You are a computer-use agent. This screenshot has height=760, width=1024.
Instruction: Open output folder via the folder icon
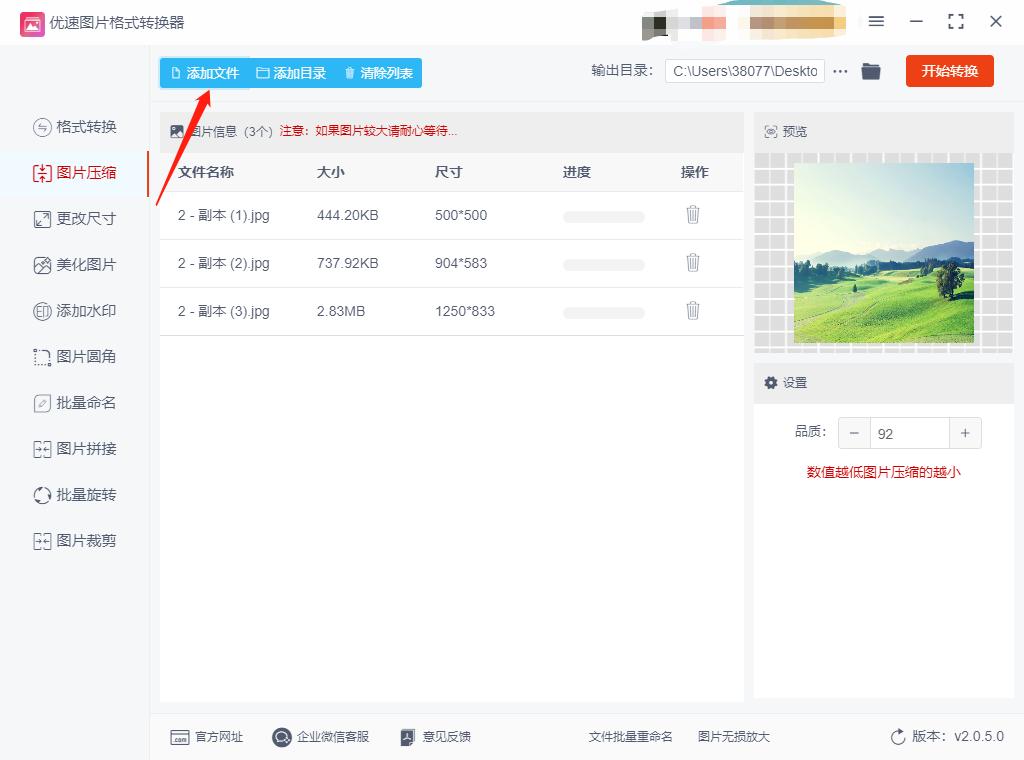[x=870, y=71]
